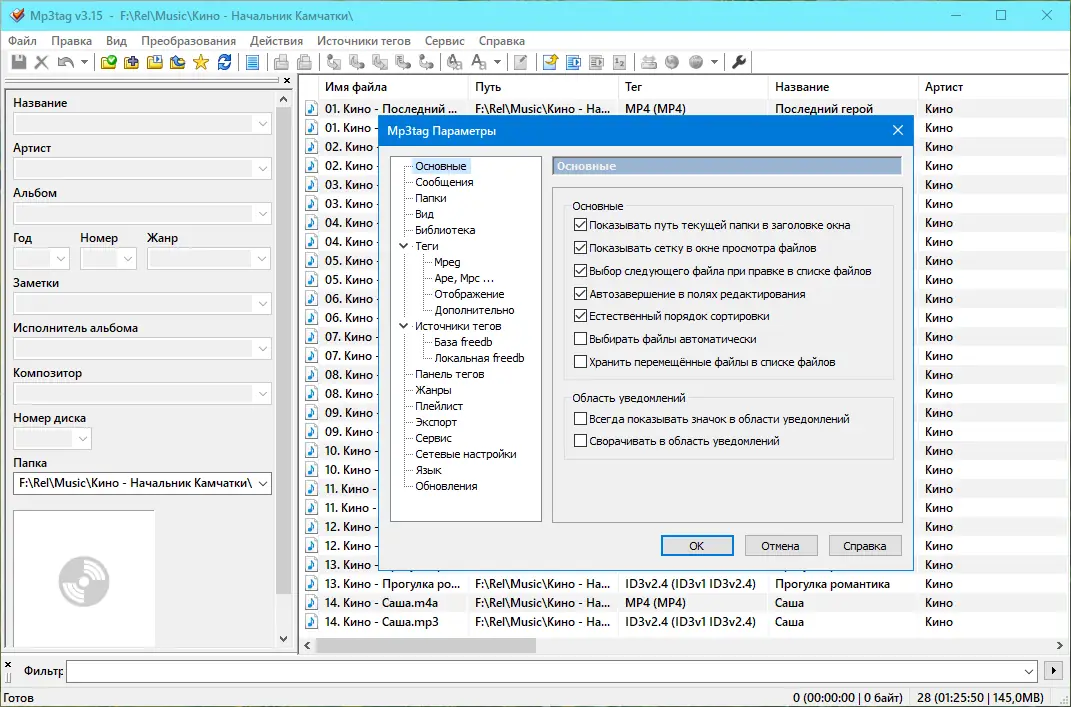1071x707 pixels.
Task: Click the Отмена button
Action: [x=780, y=546]
